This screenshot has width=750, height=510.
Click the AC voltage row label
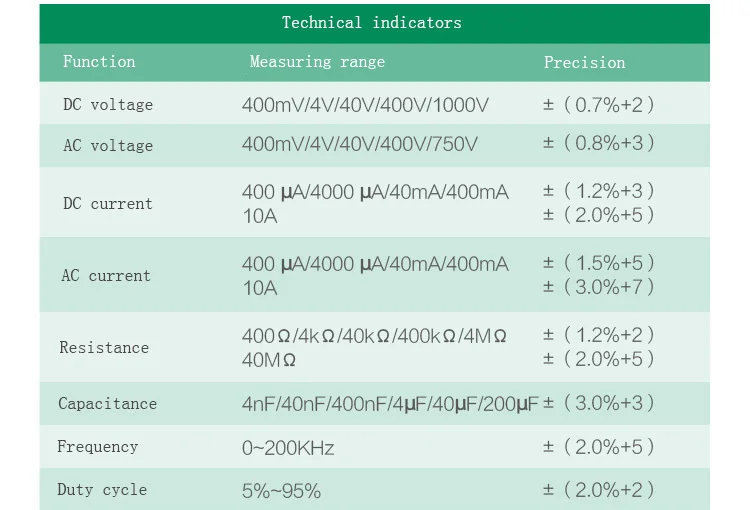pyautogui.click(x=108, y=146)
